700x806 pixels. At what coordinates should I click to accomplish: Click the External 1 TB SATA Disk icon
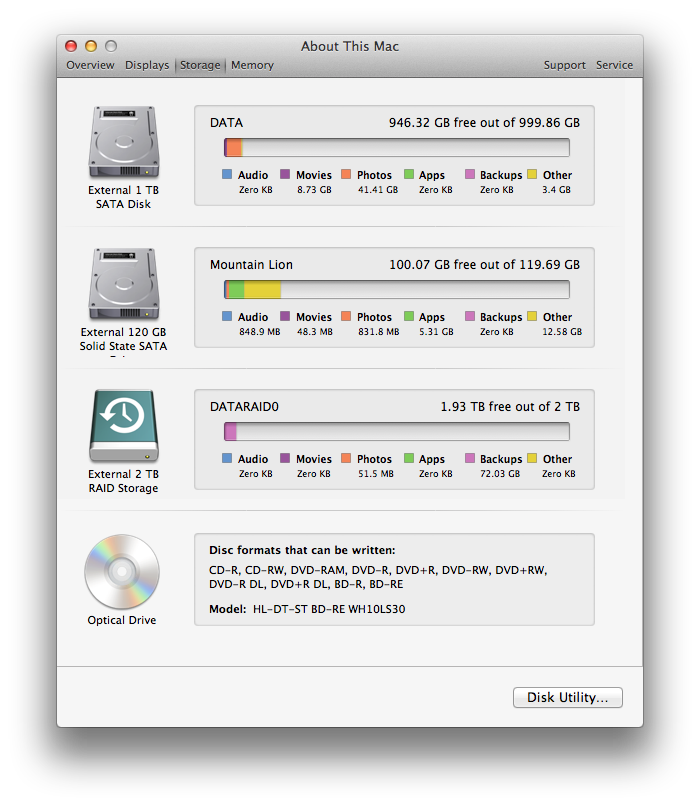[x=123, y=144]
